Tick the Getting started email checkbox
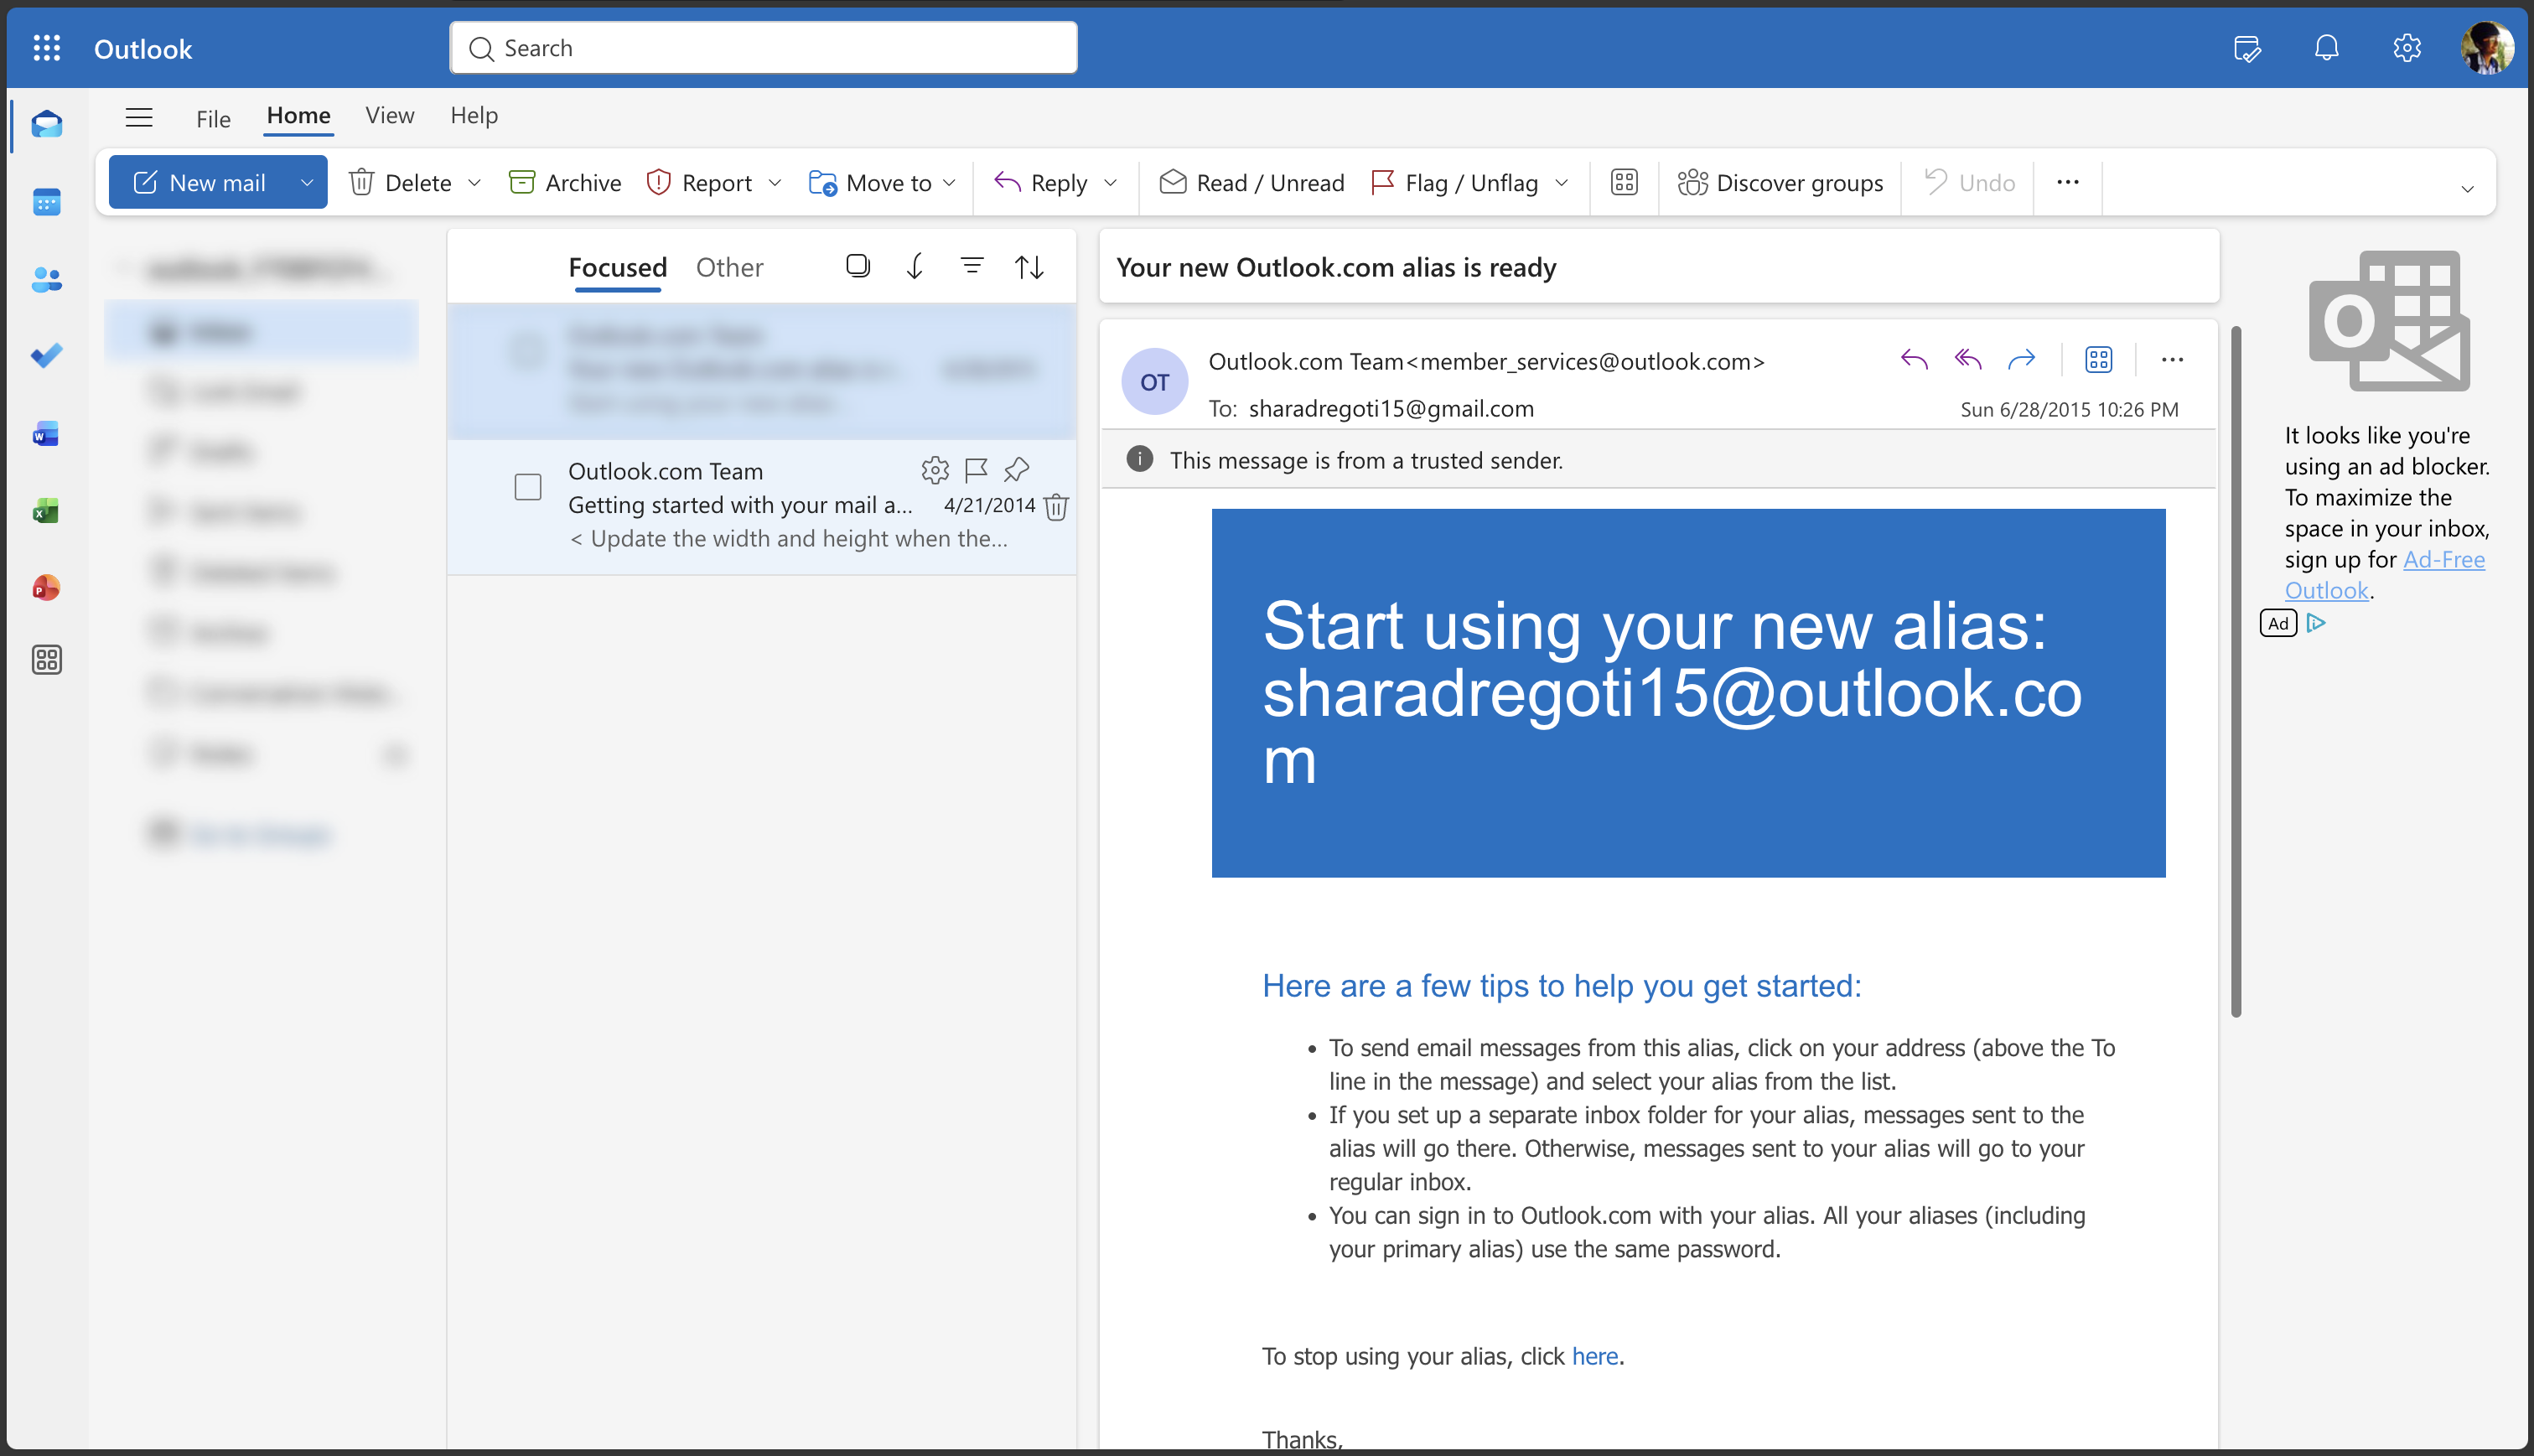 click(x=528, y=487)
